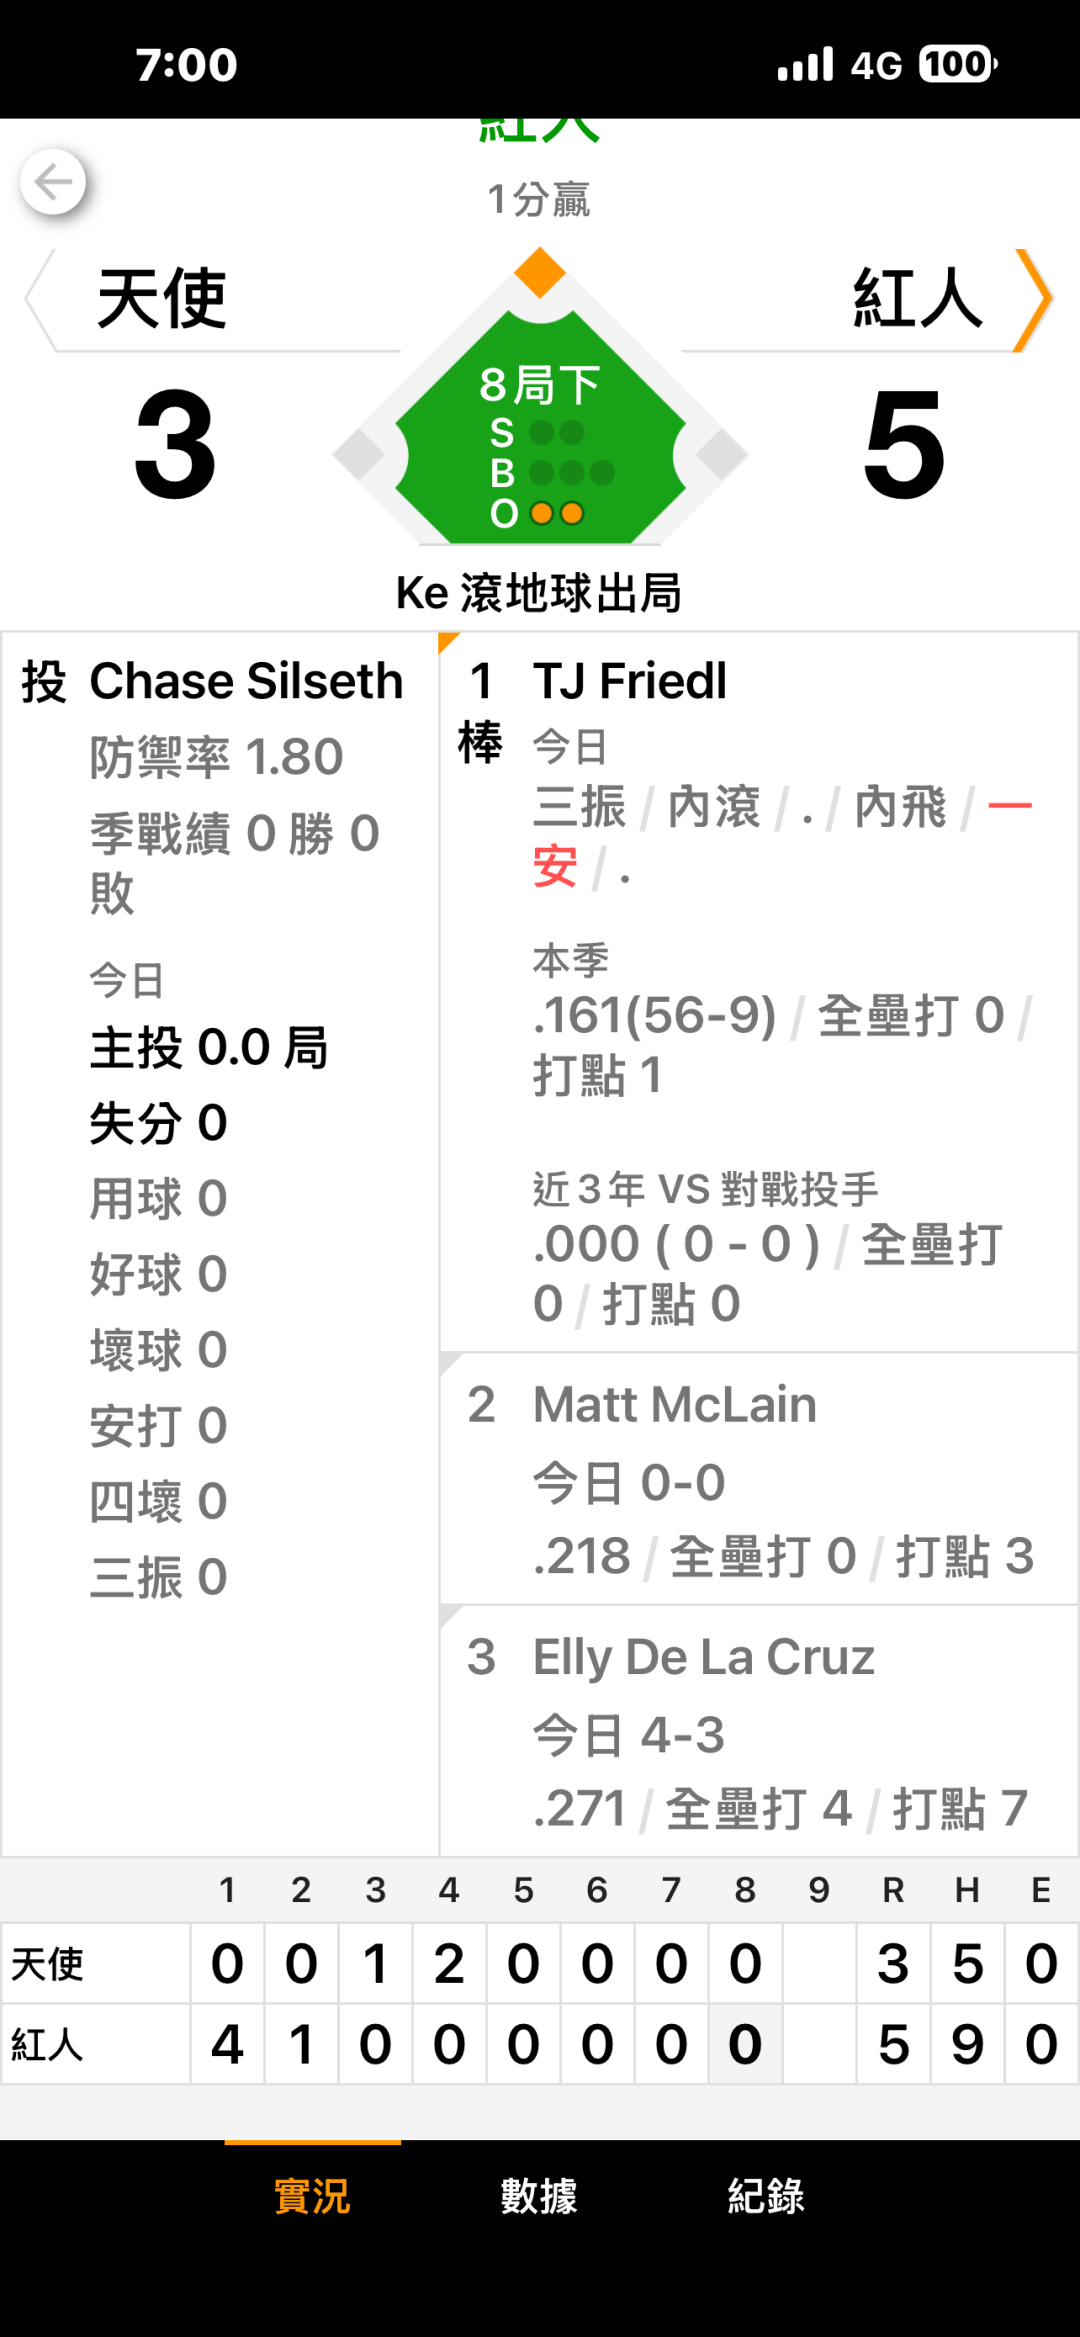
Task: Tap the battery status indicator
Action: (957, 65)
